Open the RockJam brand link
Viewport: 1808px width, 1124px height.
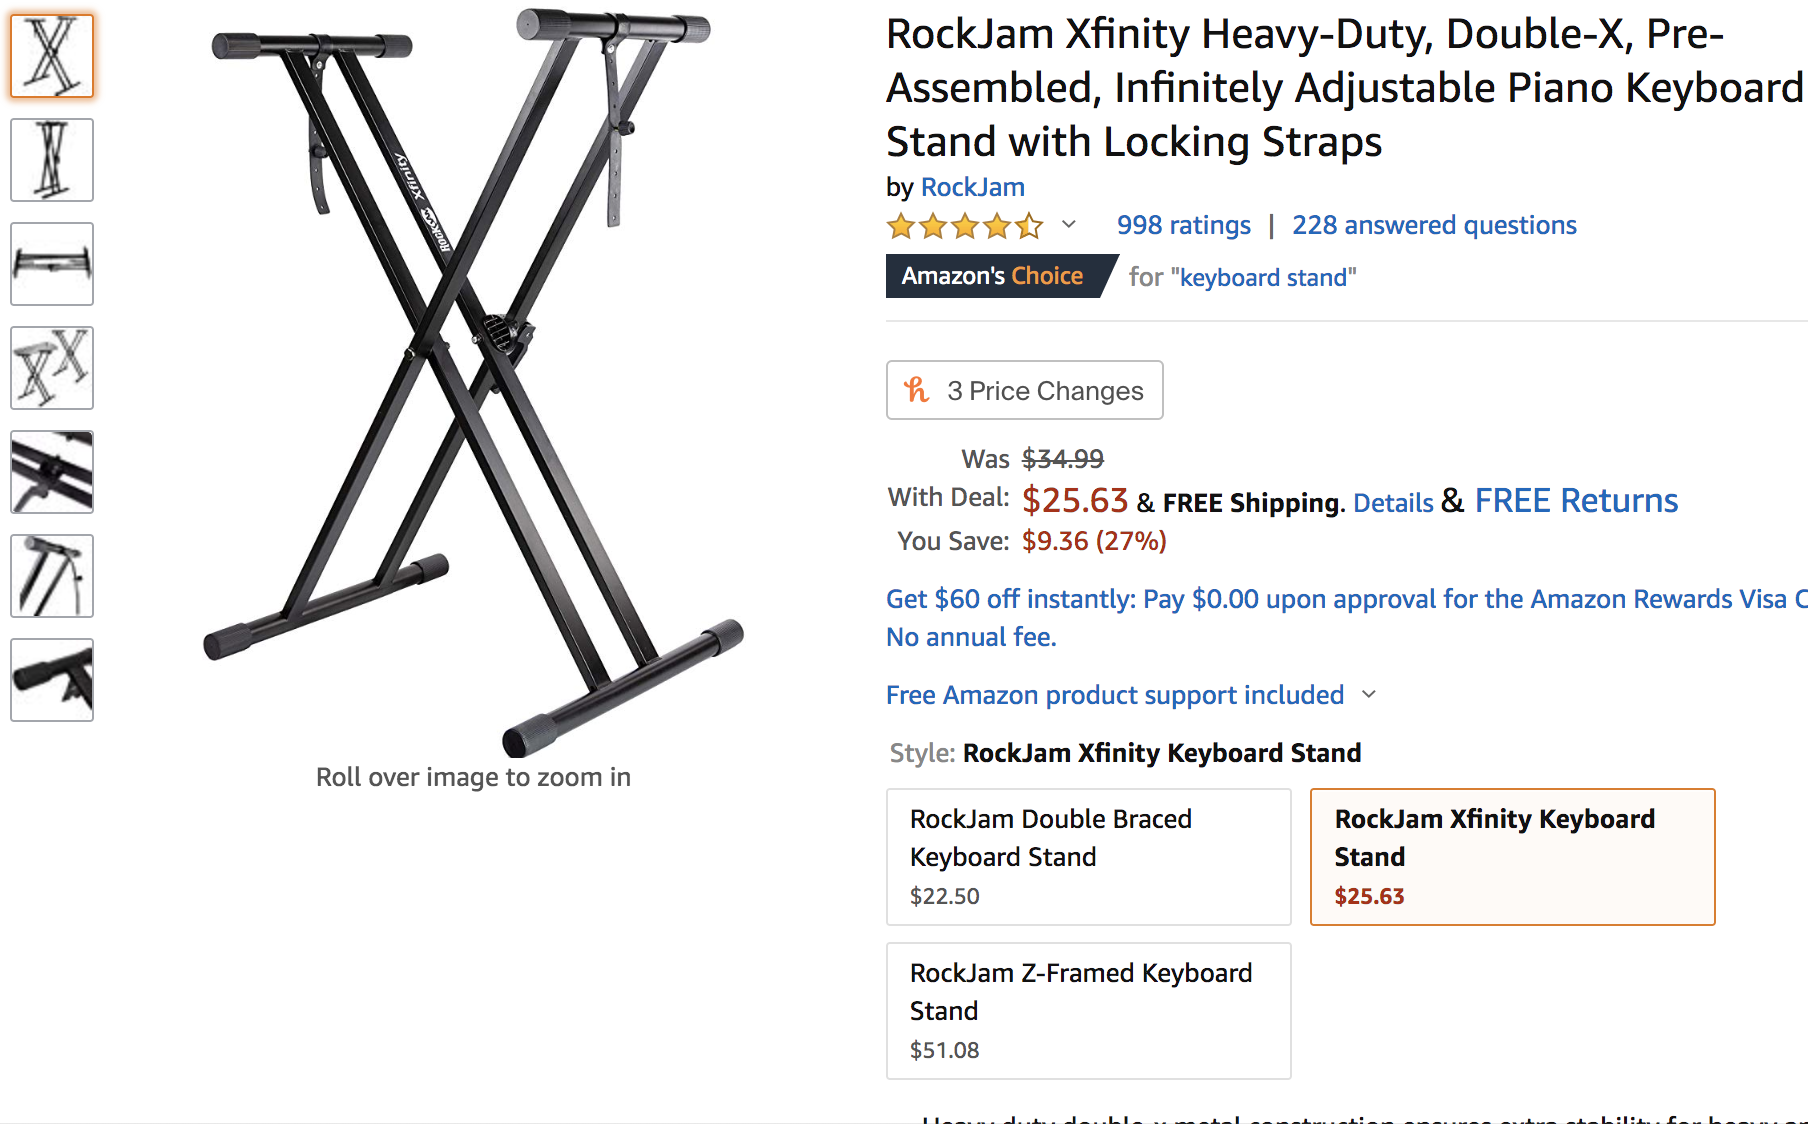[x=972, y=187]
